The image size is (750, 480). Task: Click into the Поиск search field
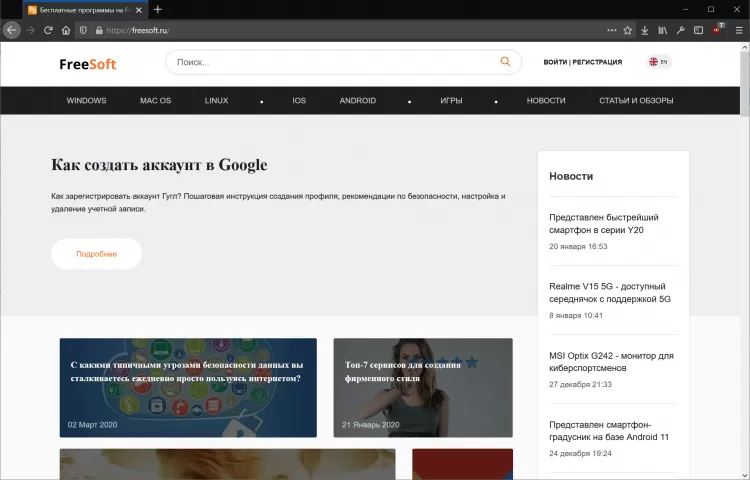[330, 62]
